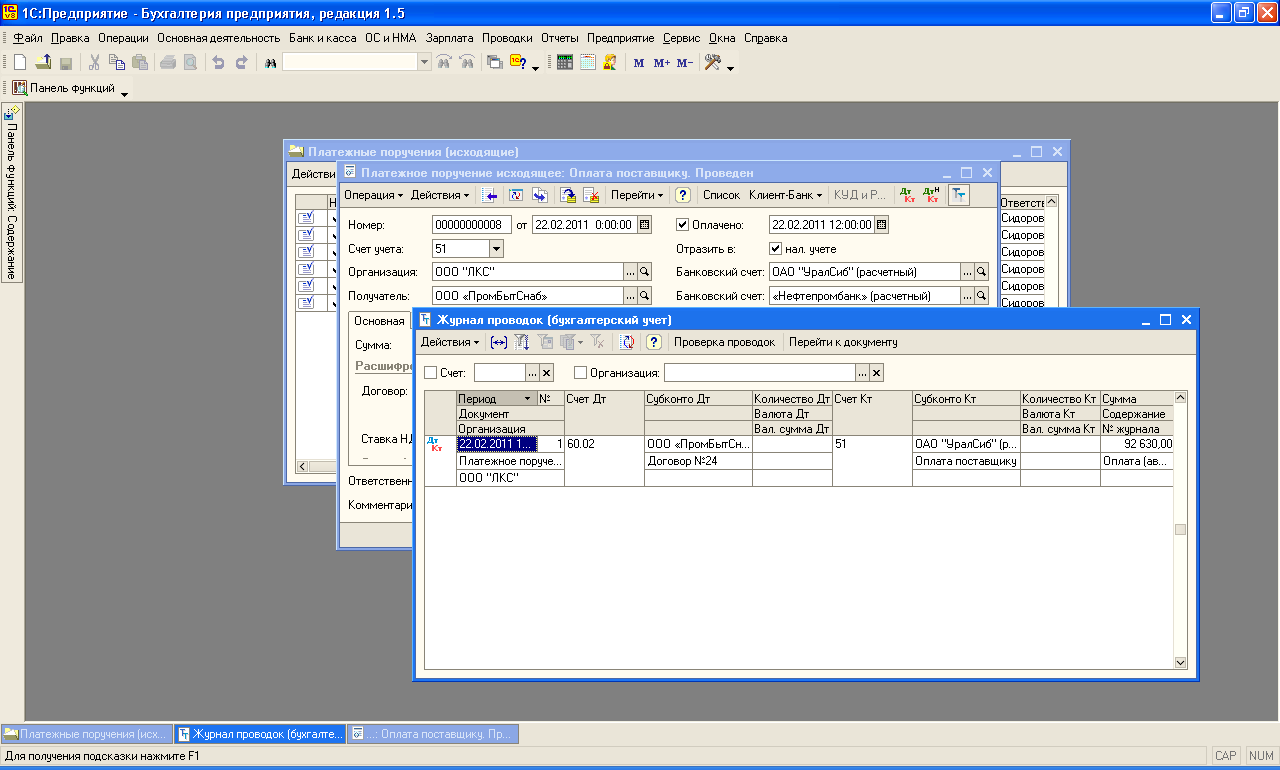Open the Операции menu
This screenshot has height=770, width=1280.
[x=123, y=38]
